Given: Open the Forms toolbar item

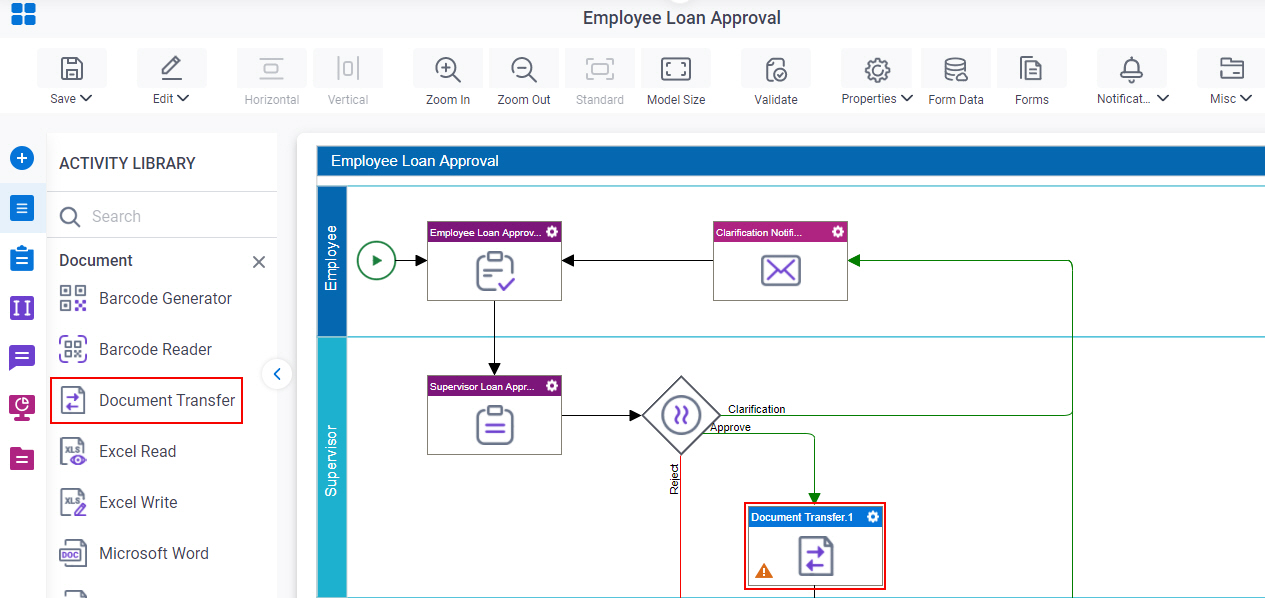Looking at the screenshot, I should pyautogui.click(x=1031, y=69).
